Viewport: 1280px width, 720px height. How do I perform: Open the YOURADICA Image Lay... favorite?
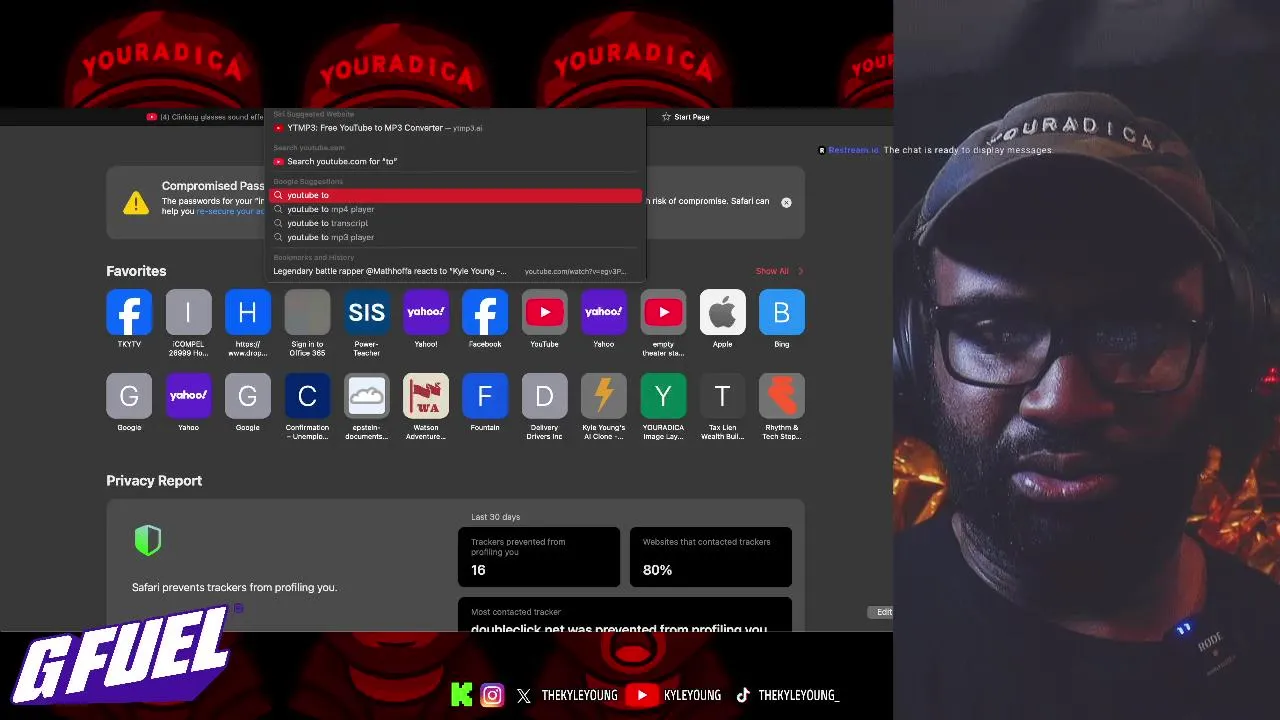coord(663,396)
